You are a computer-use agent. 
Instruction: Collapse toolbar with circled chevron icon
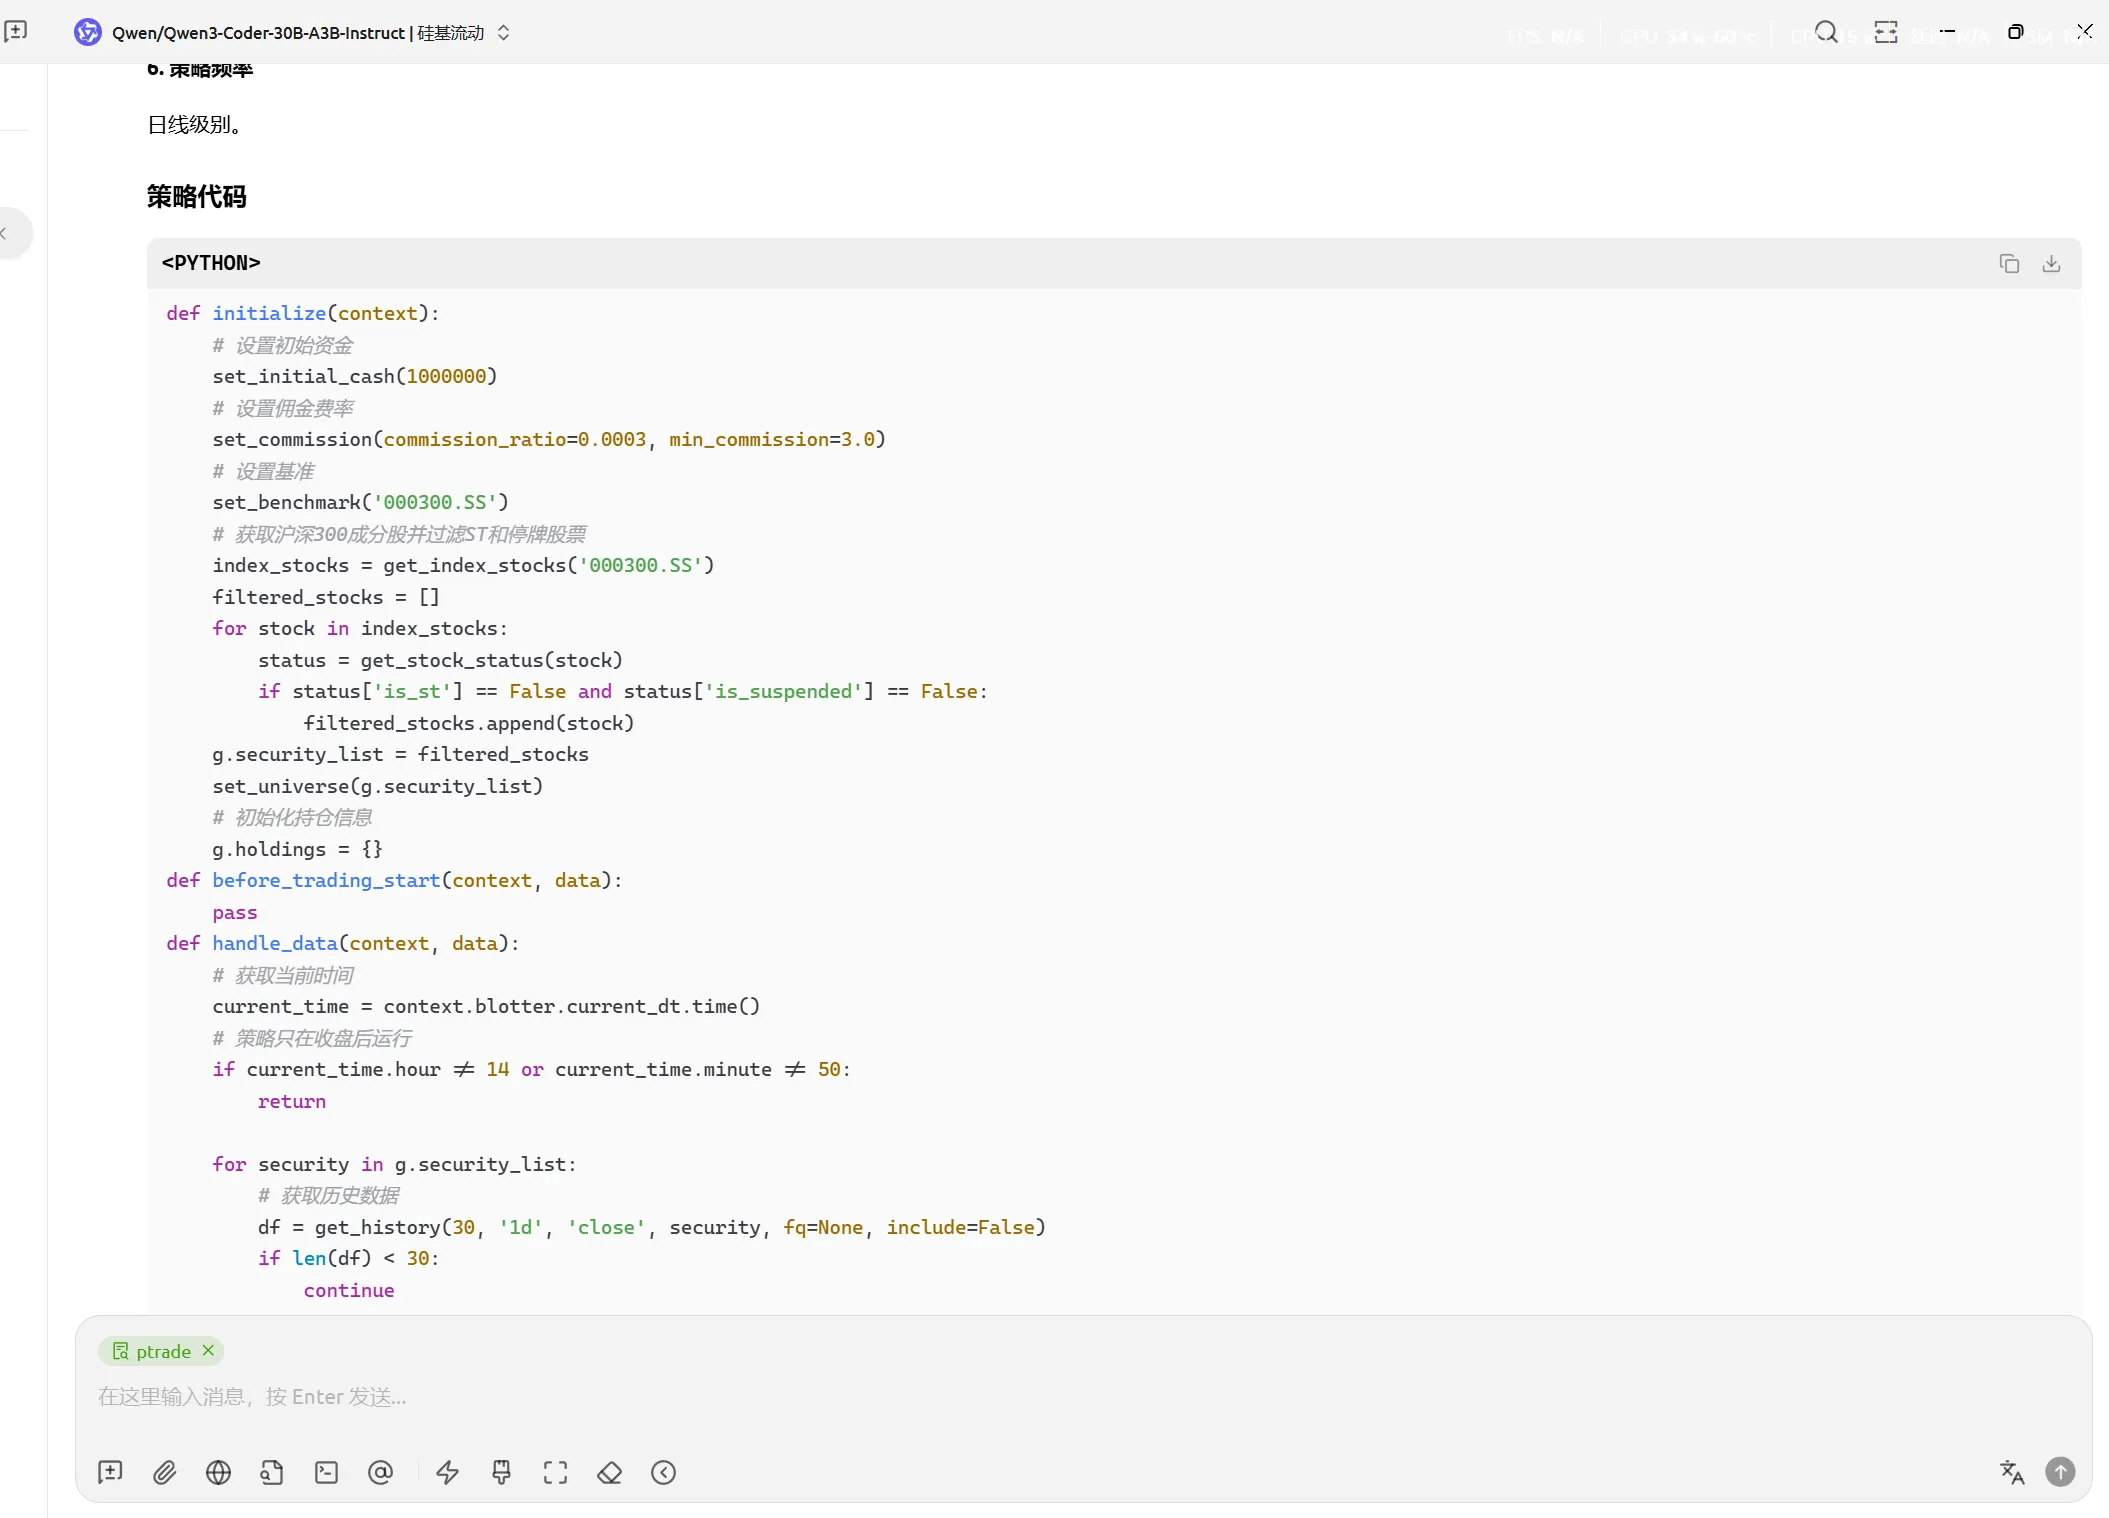[663, 1472]
